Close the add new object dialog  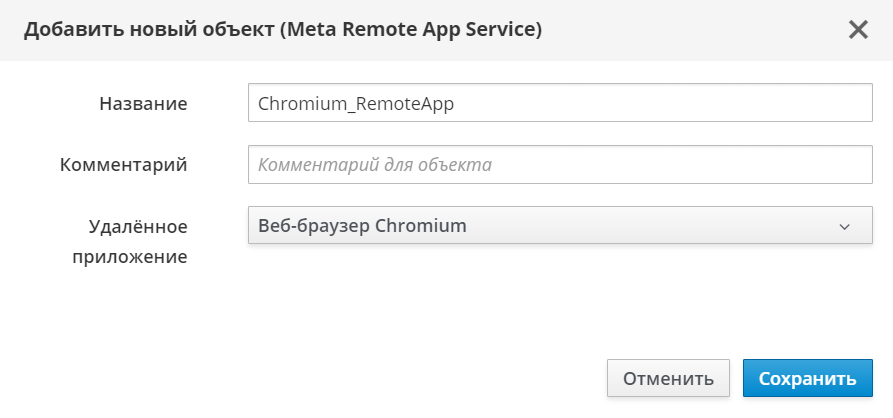[x=857, y=30]
